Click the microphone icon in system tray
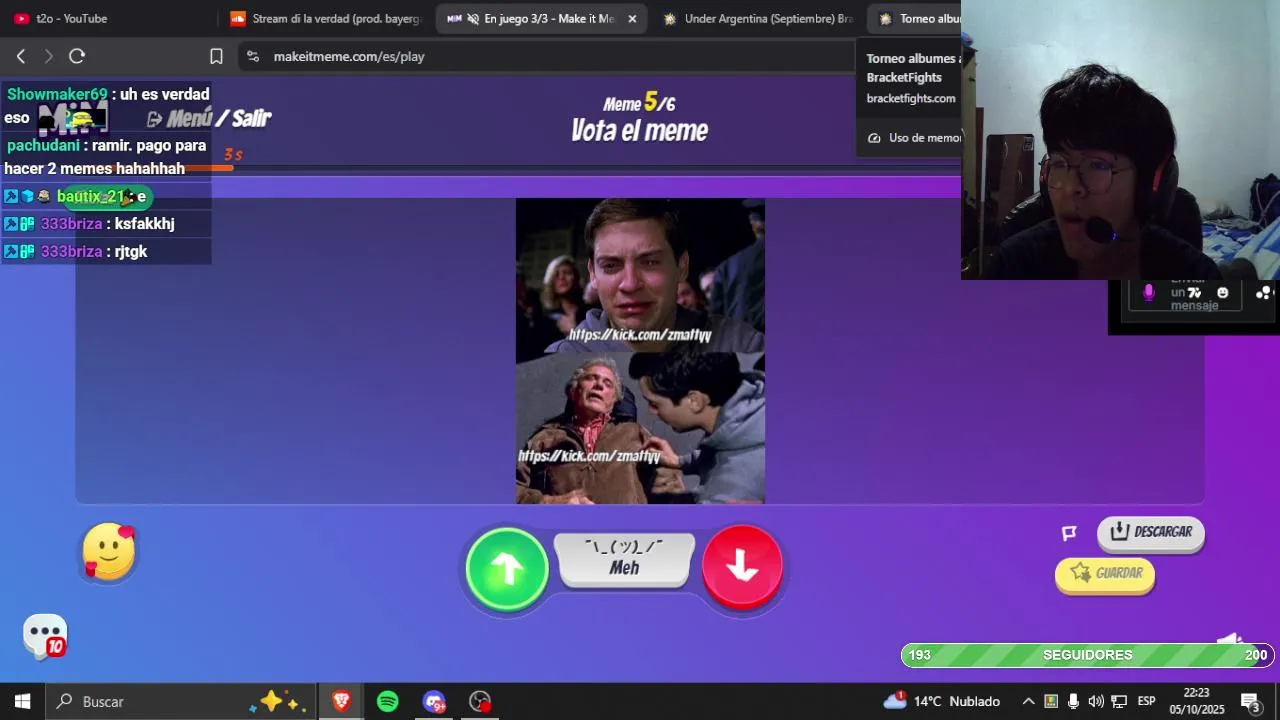The height and width of the screenshot is (720, 1280). pyautogui.click(x=1073, y=701)
